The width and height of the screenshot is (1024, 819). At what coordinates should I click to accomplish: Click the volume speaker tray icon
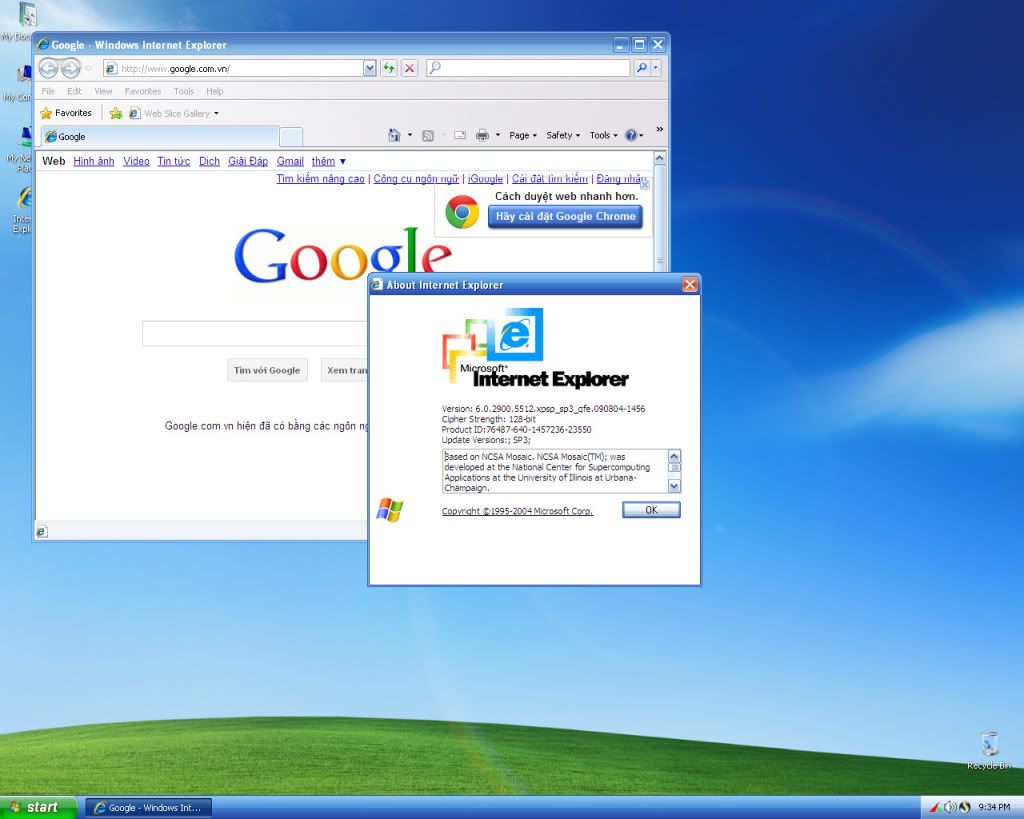pyautogui.click(x=949, y=807)
